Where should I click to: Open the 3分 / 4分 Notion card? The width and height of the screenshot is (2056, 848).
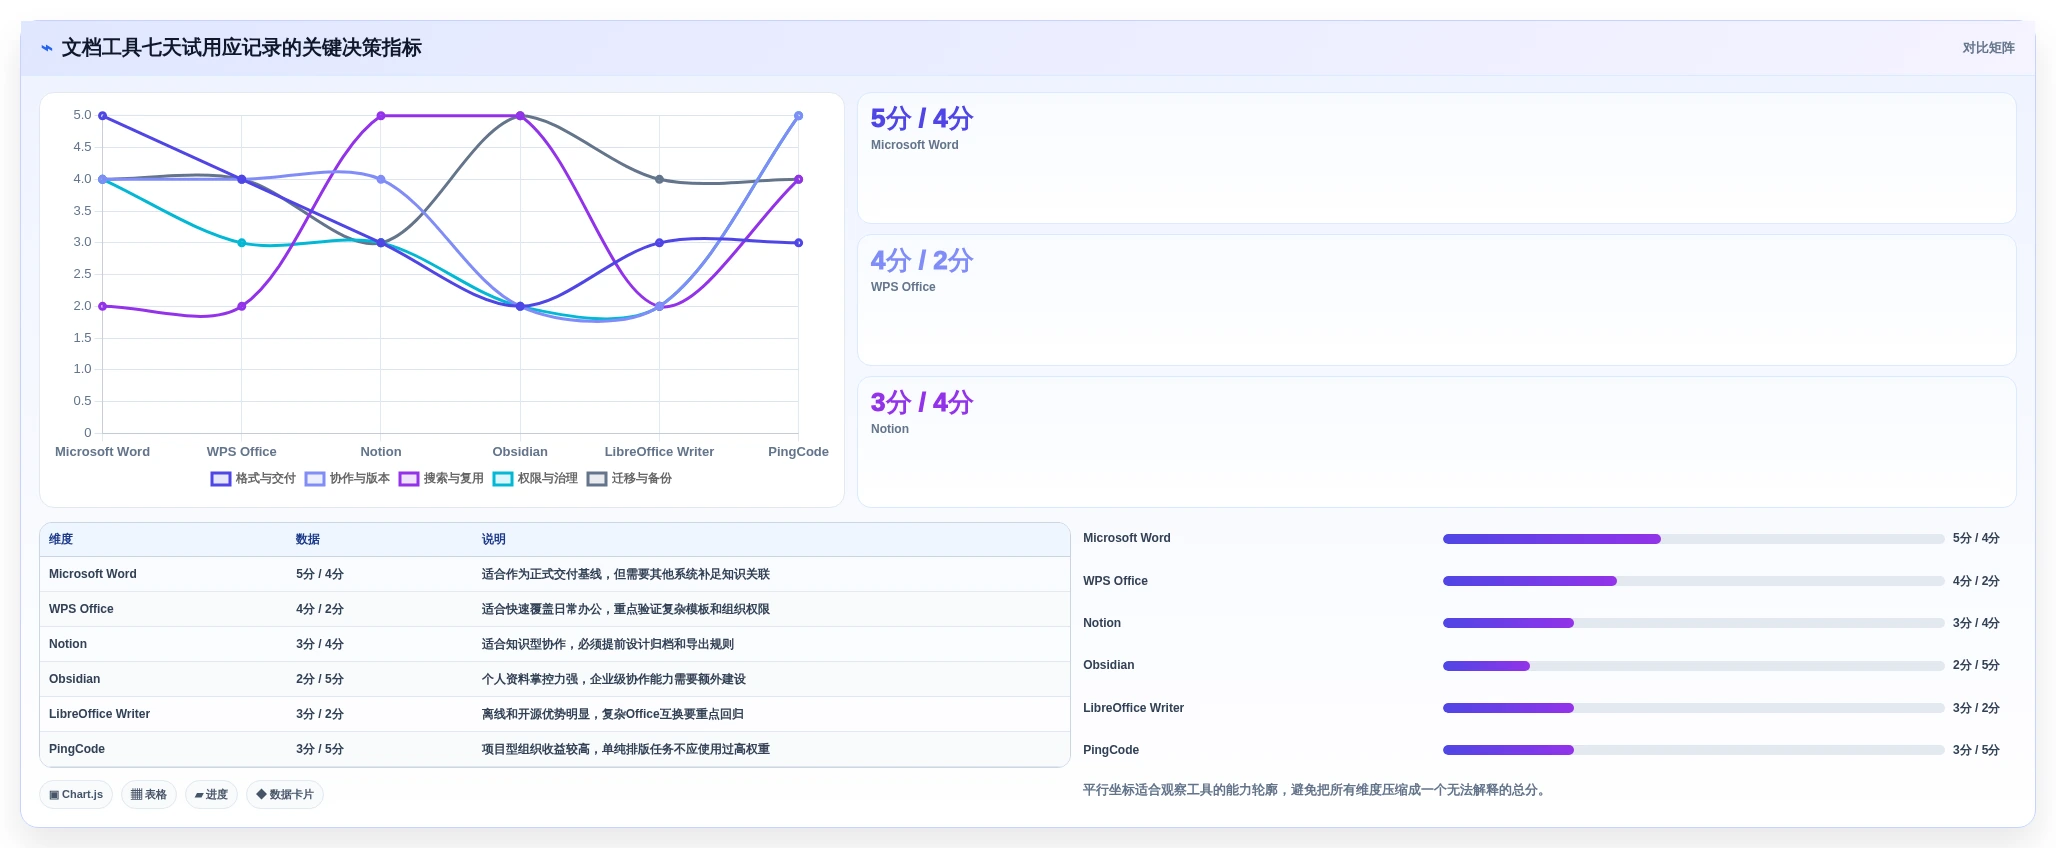click(1437, 442)
